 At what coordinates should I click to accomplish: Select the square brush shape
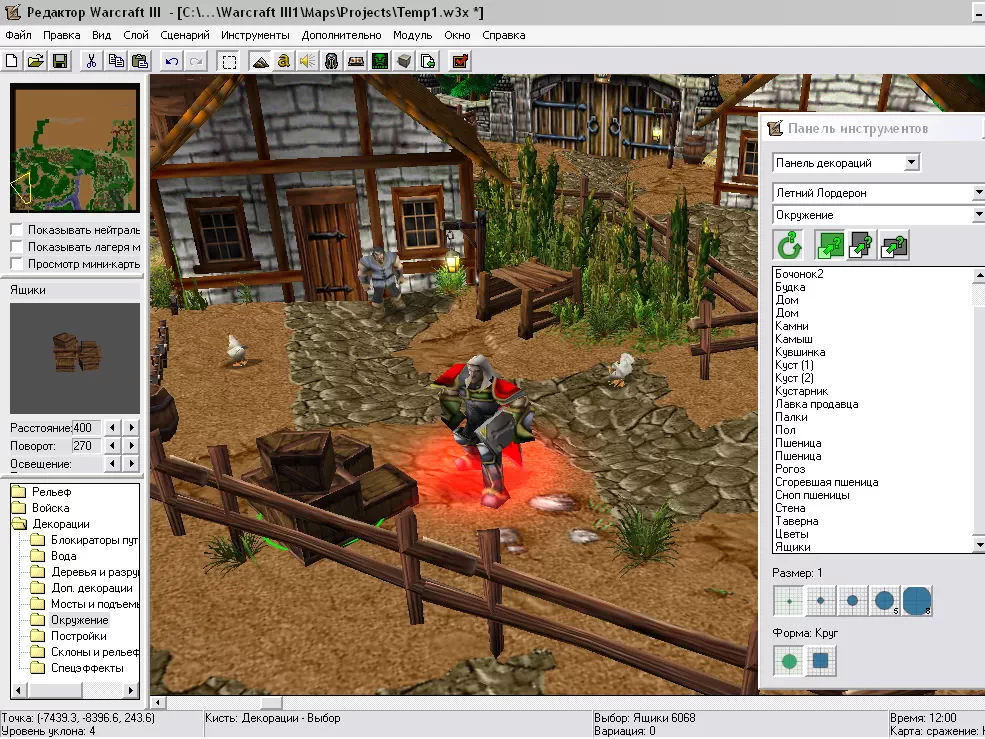tap(820, 661)
